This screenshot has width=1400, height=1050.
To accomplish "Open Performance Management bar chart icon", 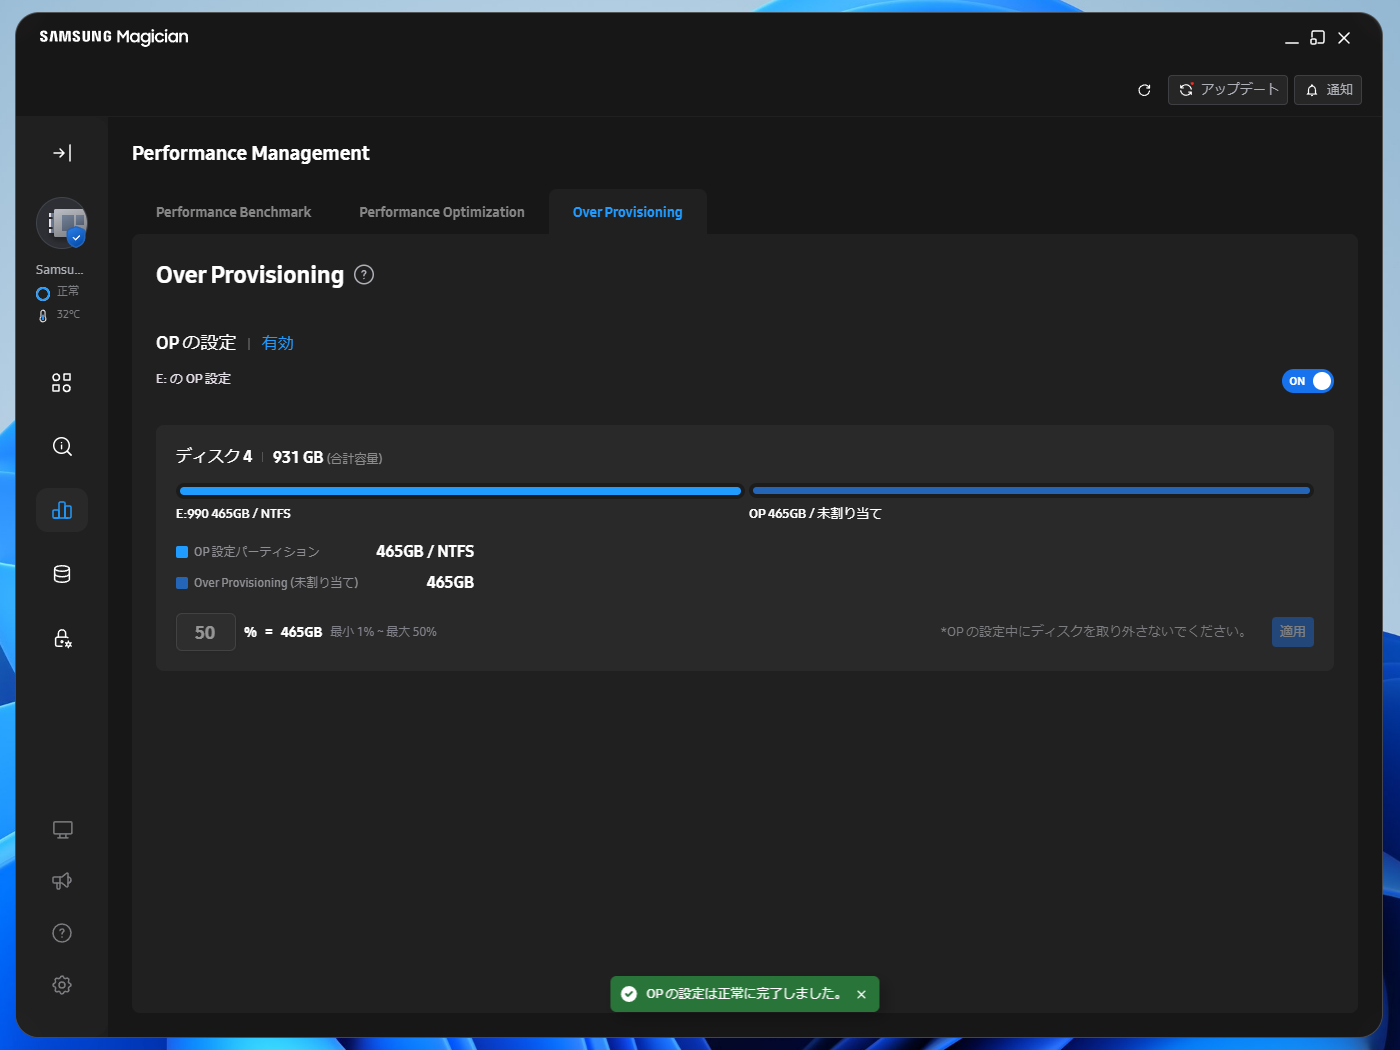I will tap(62, 510).
